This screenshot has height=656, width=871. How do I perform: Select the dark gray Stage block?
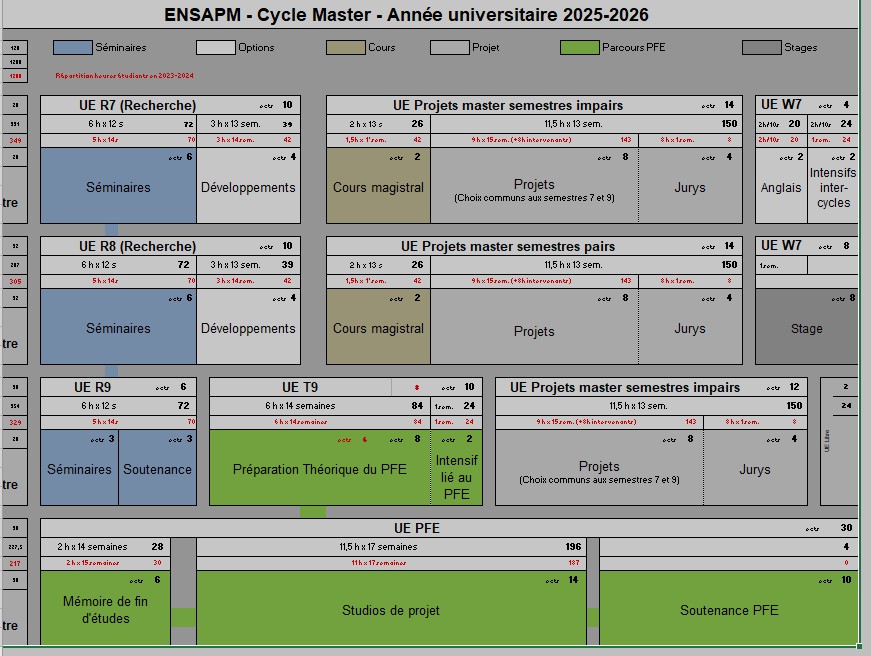coord(806,328)
